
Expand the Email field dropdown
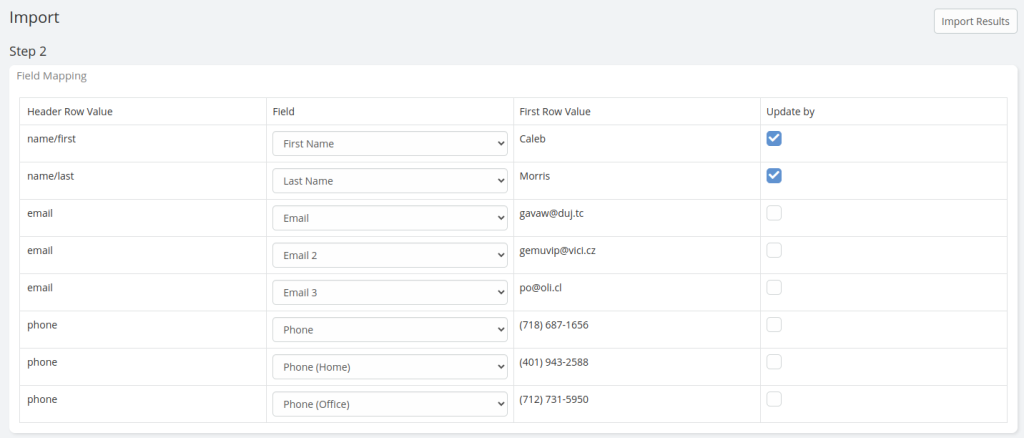pyautogui.click(x=390, y=218)
